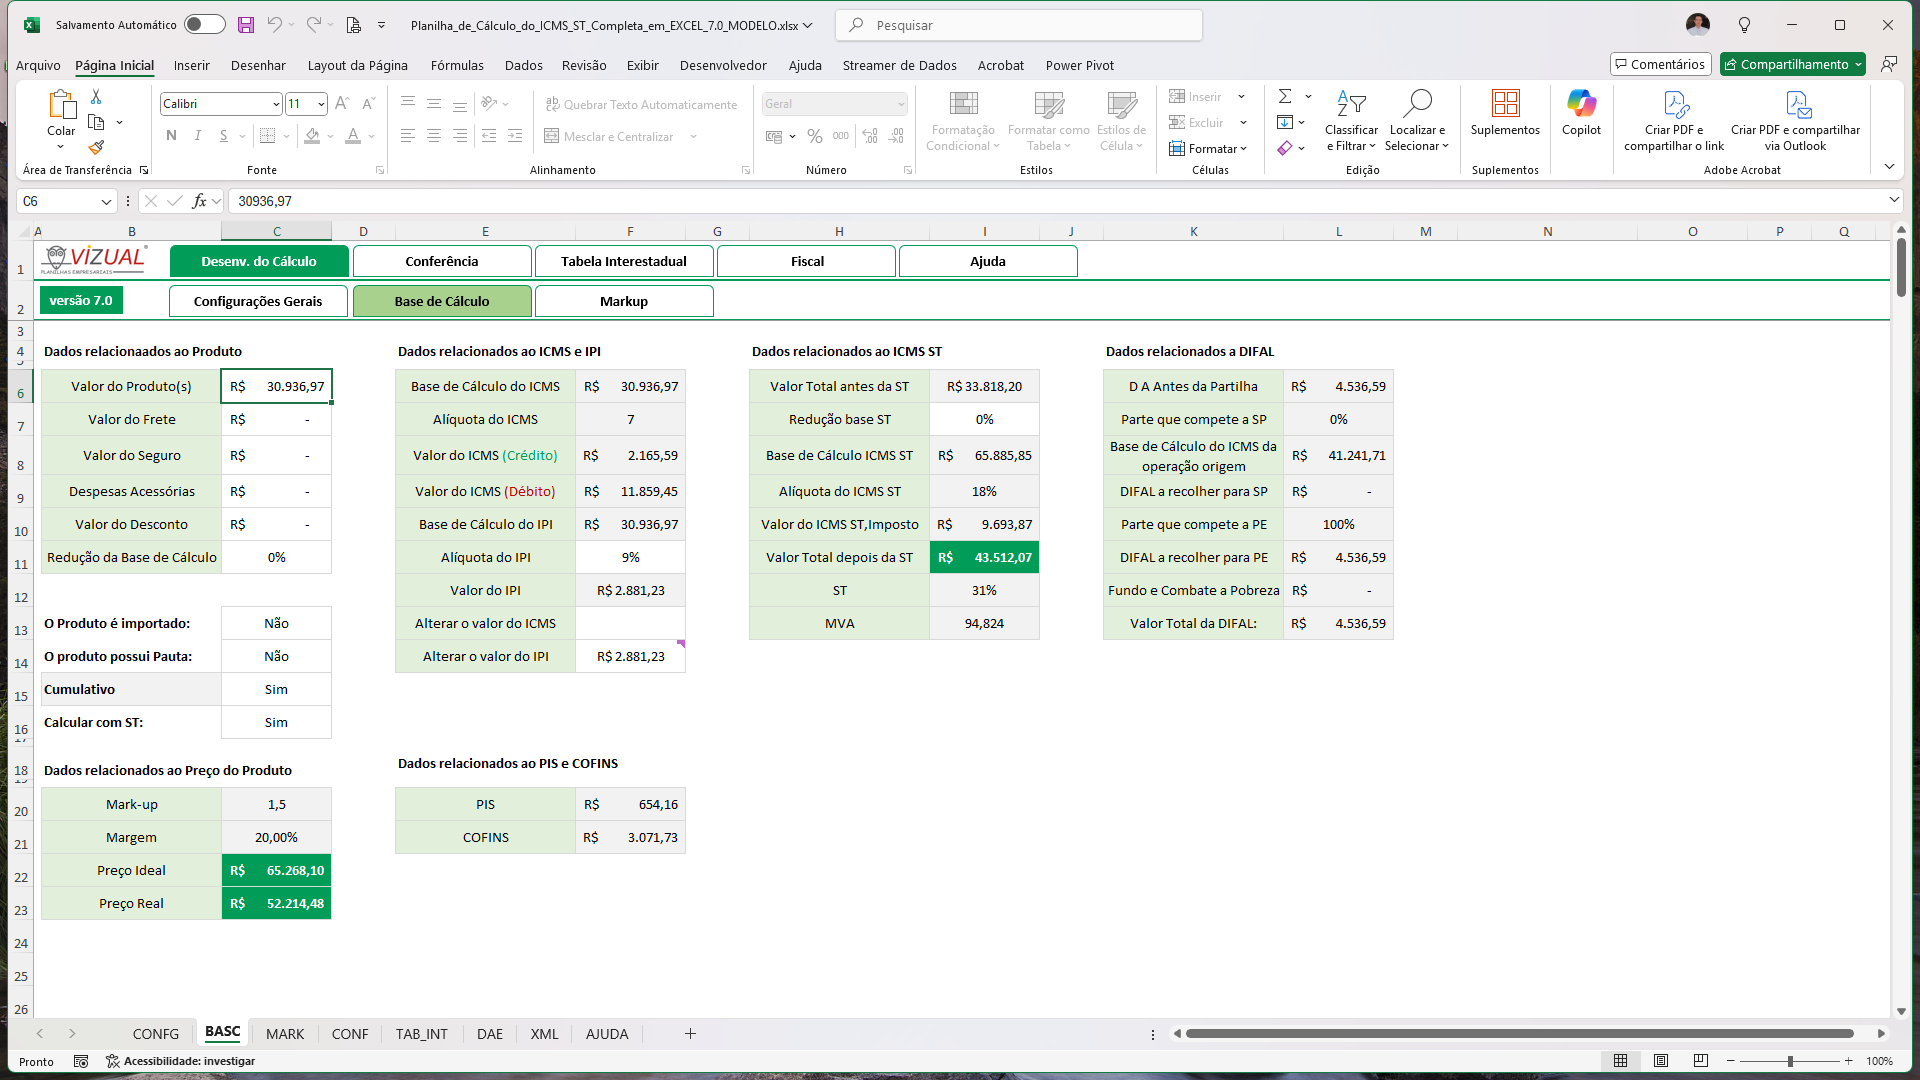Switch to the MARK sheet tab

(x=285, y=1034)
